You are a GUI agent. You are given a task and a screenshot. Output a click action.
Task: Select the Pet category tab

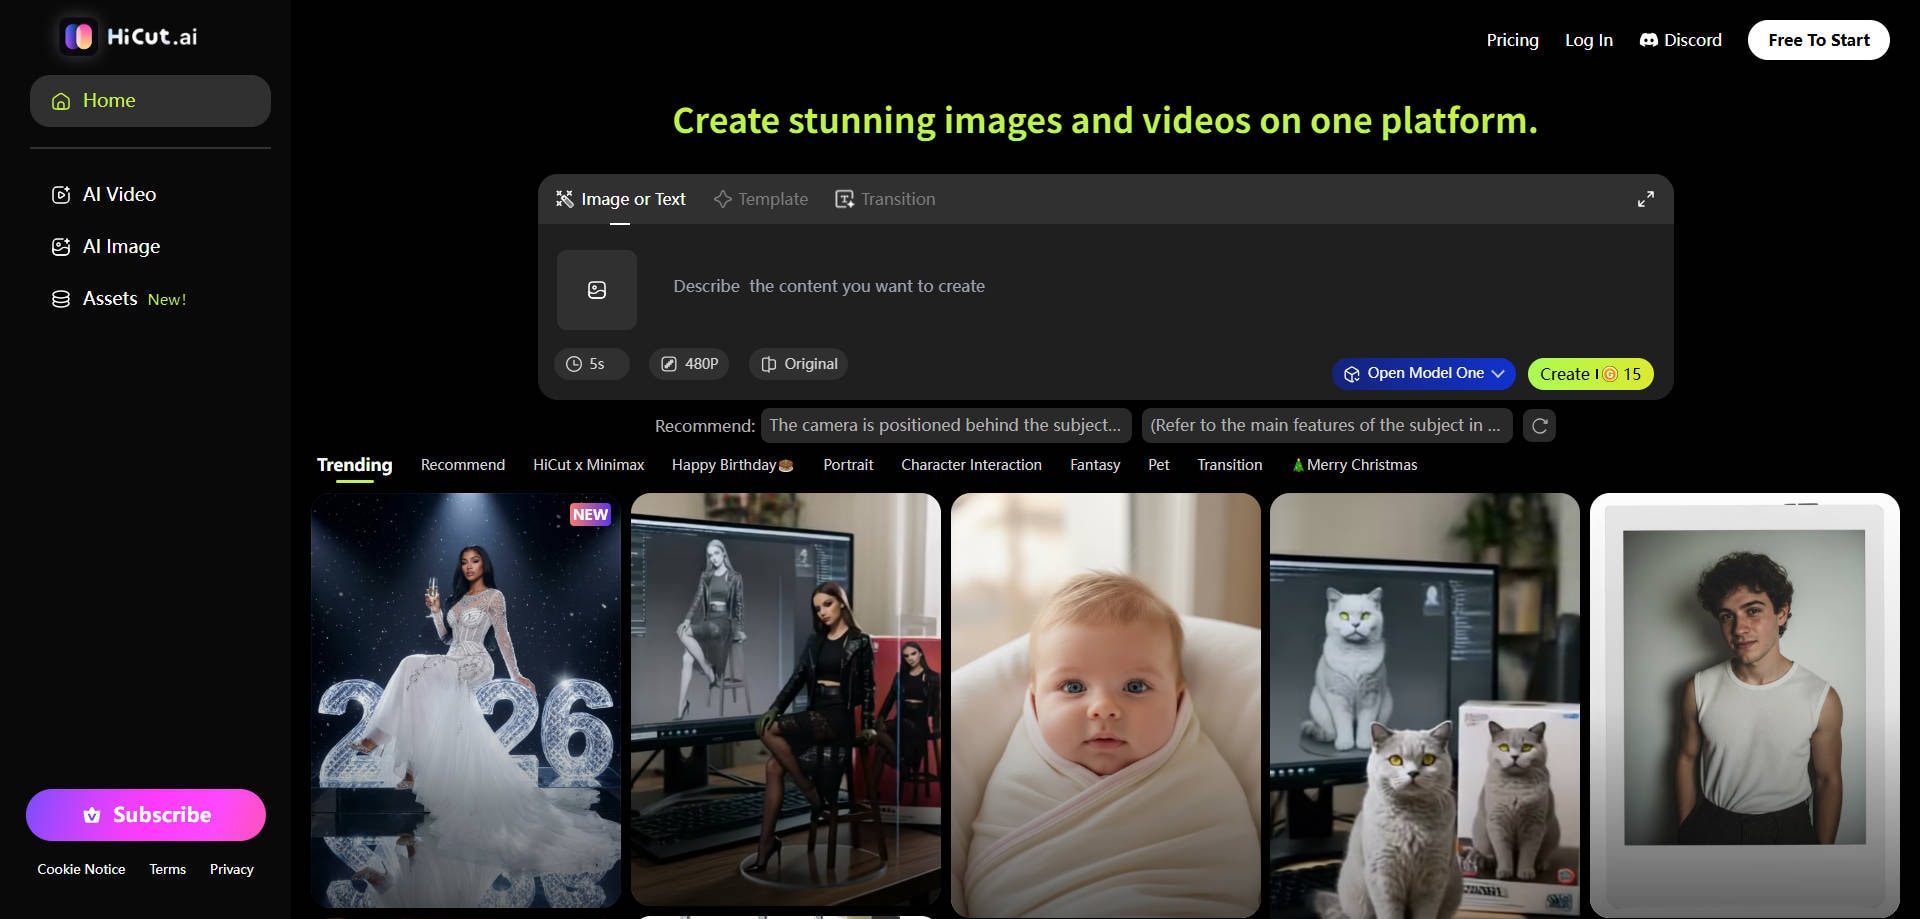tap(1159, 465)
